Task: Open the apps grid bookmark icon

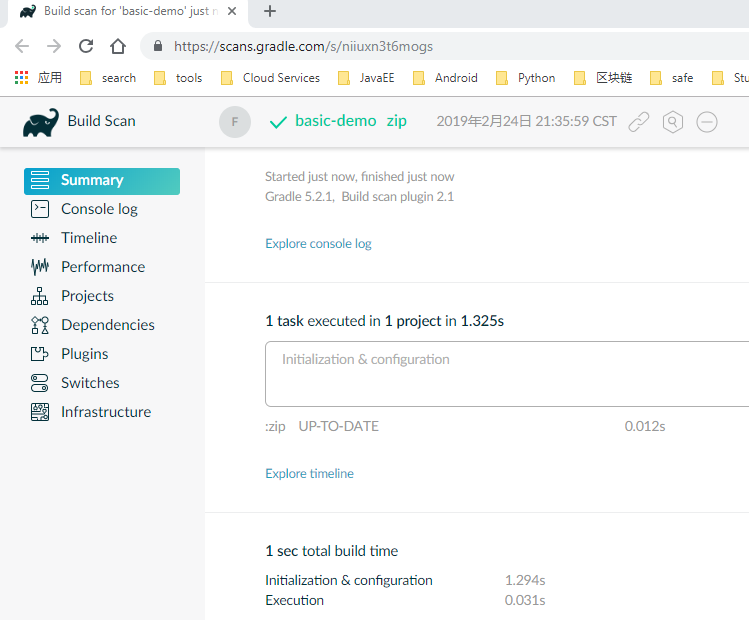Action: point(21,77)
